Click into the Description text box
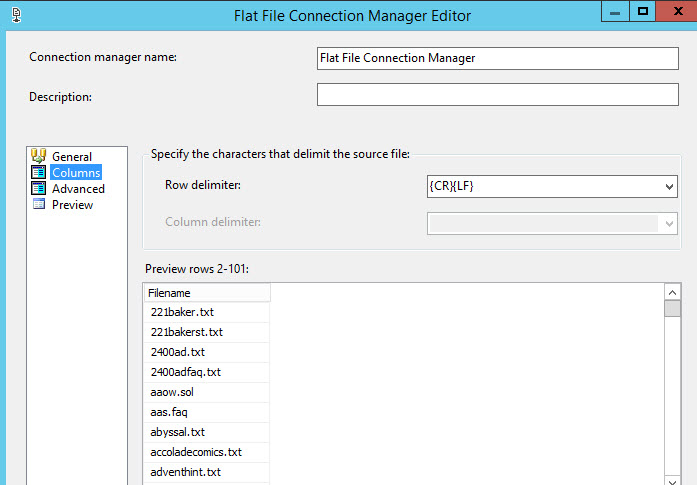The height and width of the screenshot is (485, 697). point(497,94)
